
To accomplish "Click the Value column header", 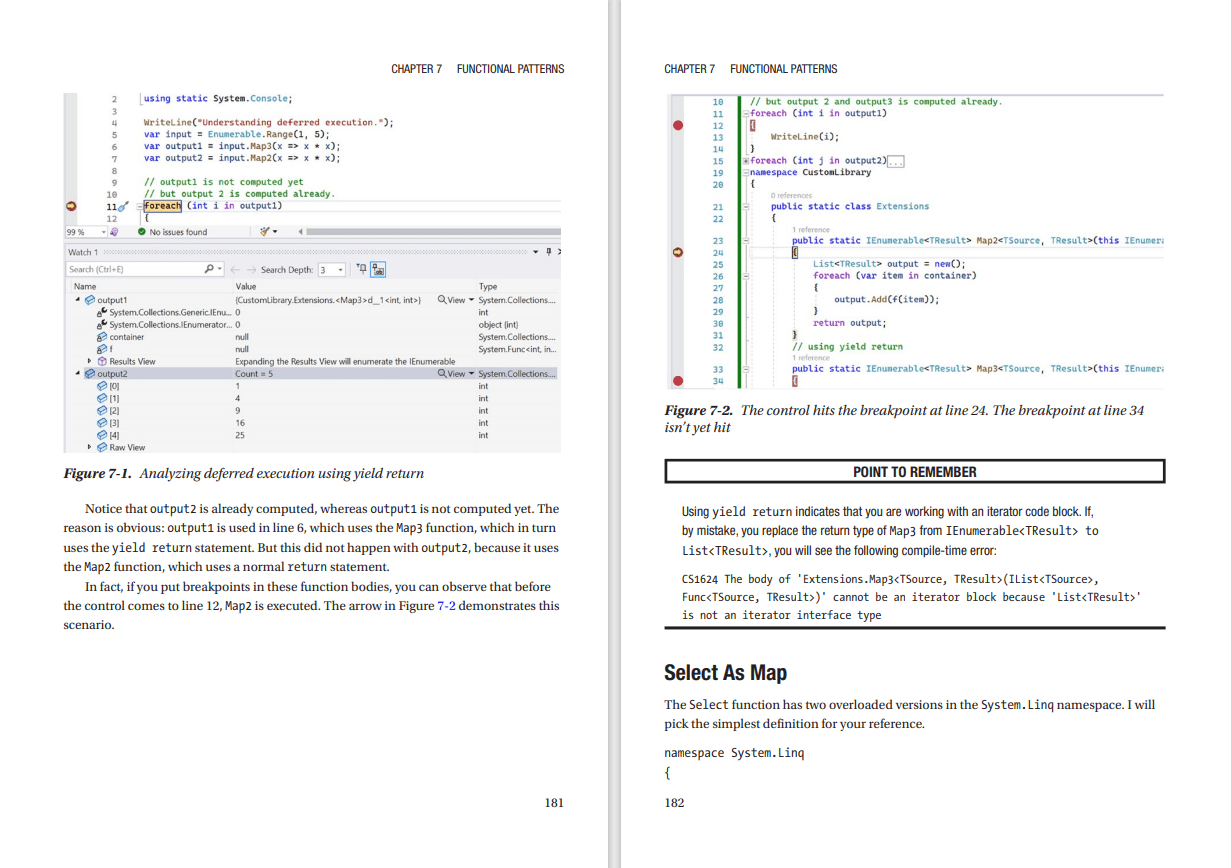I will 246,286.
